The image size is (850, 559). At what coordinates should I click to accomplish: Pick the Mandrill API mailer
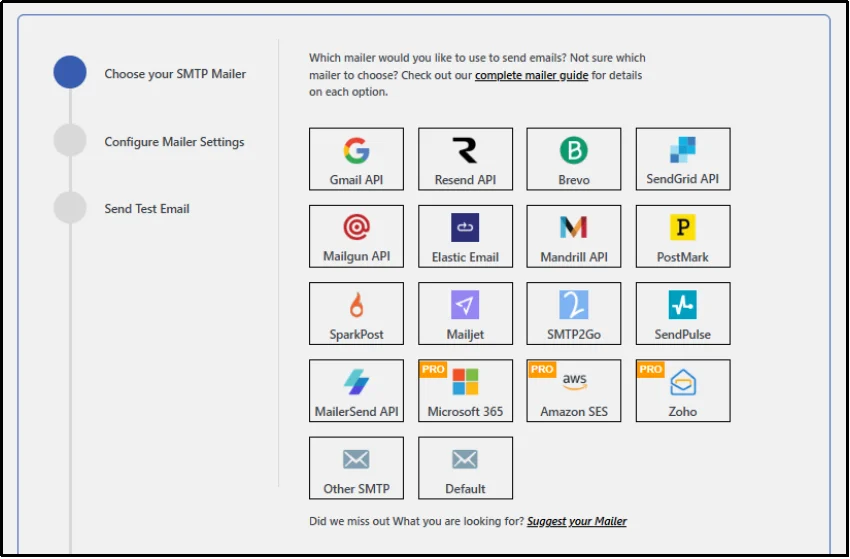(x=574, y=236)
